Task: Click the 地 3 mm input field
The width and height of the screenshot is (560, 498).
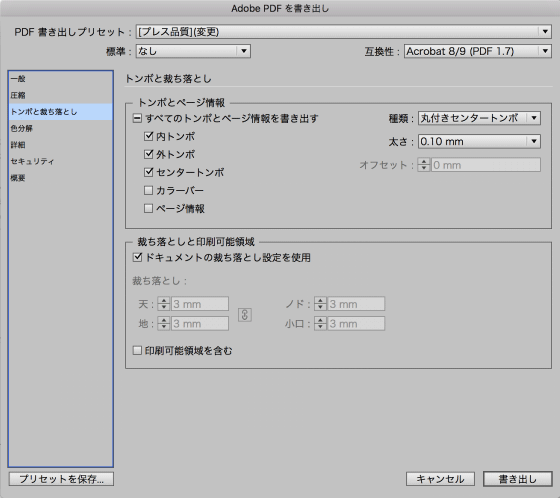Action: (x=200, y=323)
